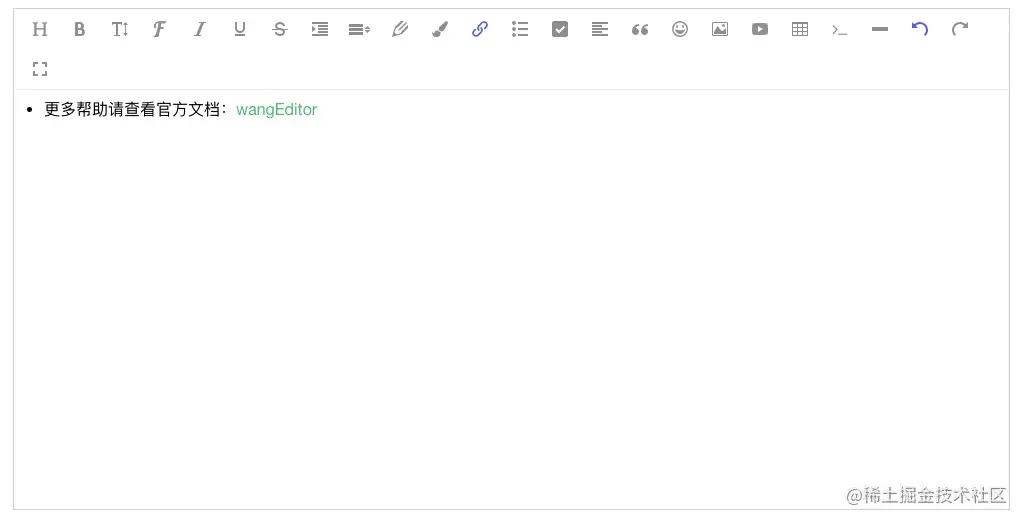The width and height of the screenshot is (1023, 522).
Task: Open the Heading style menu
Action: 40,29
